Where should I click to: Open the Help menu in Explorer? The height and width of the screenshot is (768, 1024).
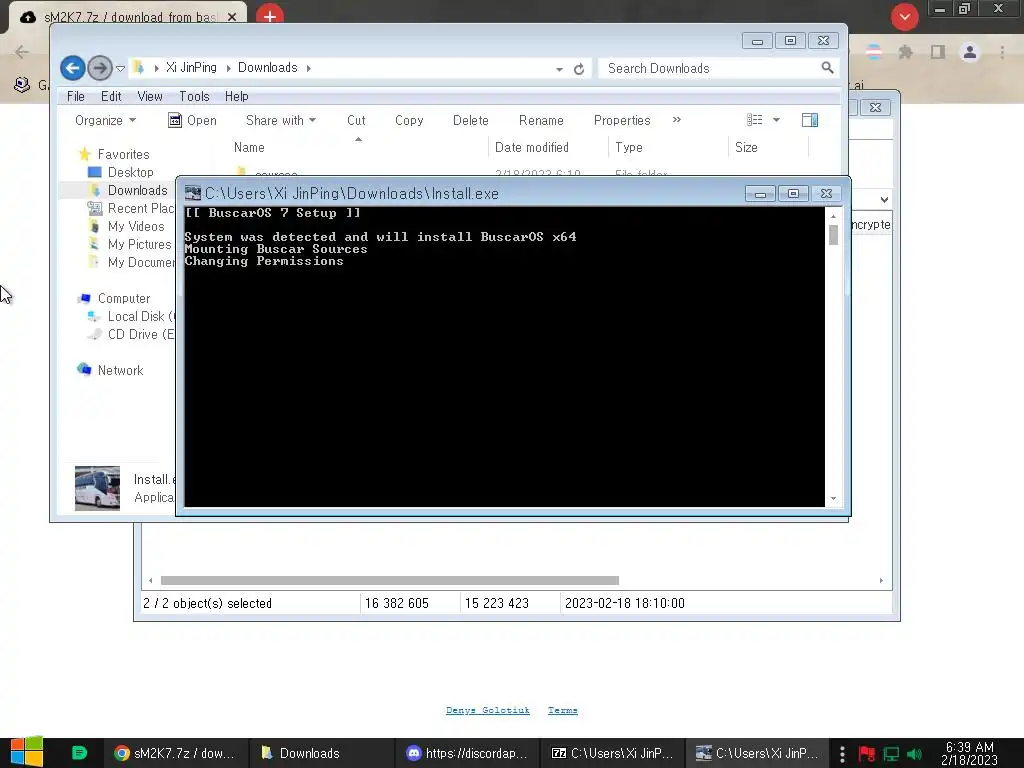click(x=236, y=96)
